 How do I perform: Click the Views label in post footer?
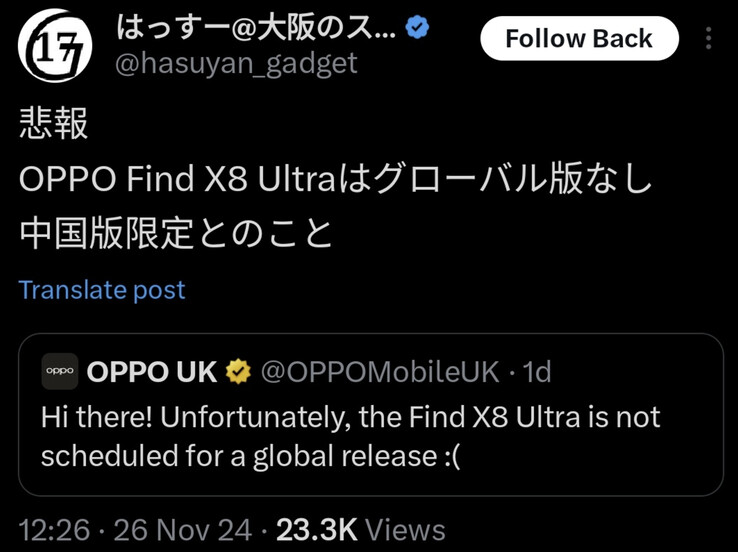405,529
